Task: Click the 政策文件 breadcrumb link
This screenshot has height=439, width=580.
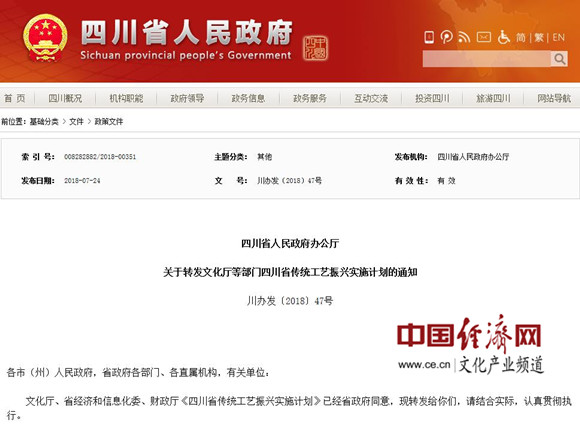Action: pyautogui.click(x=109, y=121)
